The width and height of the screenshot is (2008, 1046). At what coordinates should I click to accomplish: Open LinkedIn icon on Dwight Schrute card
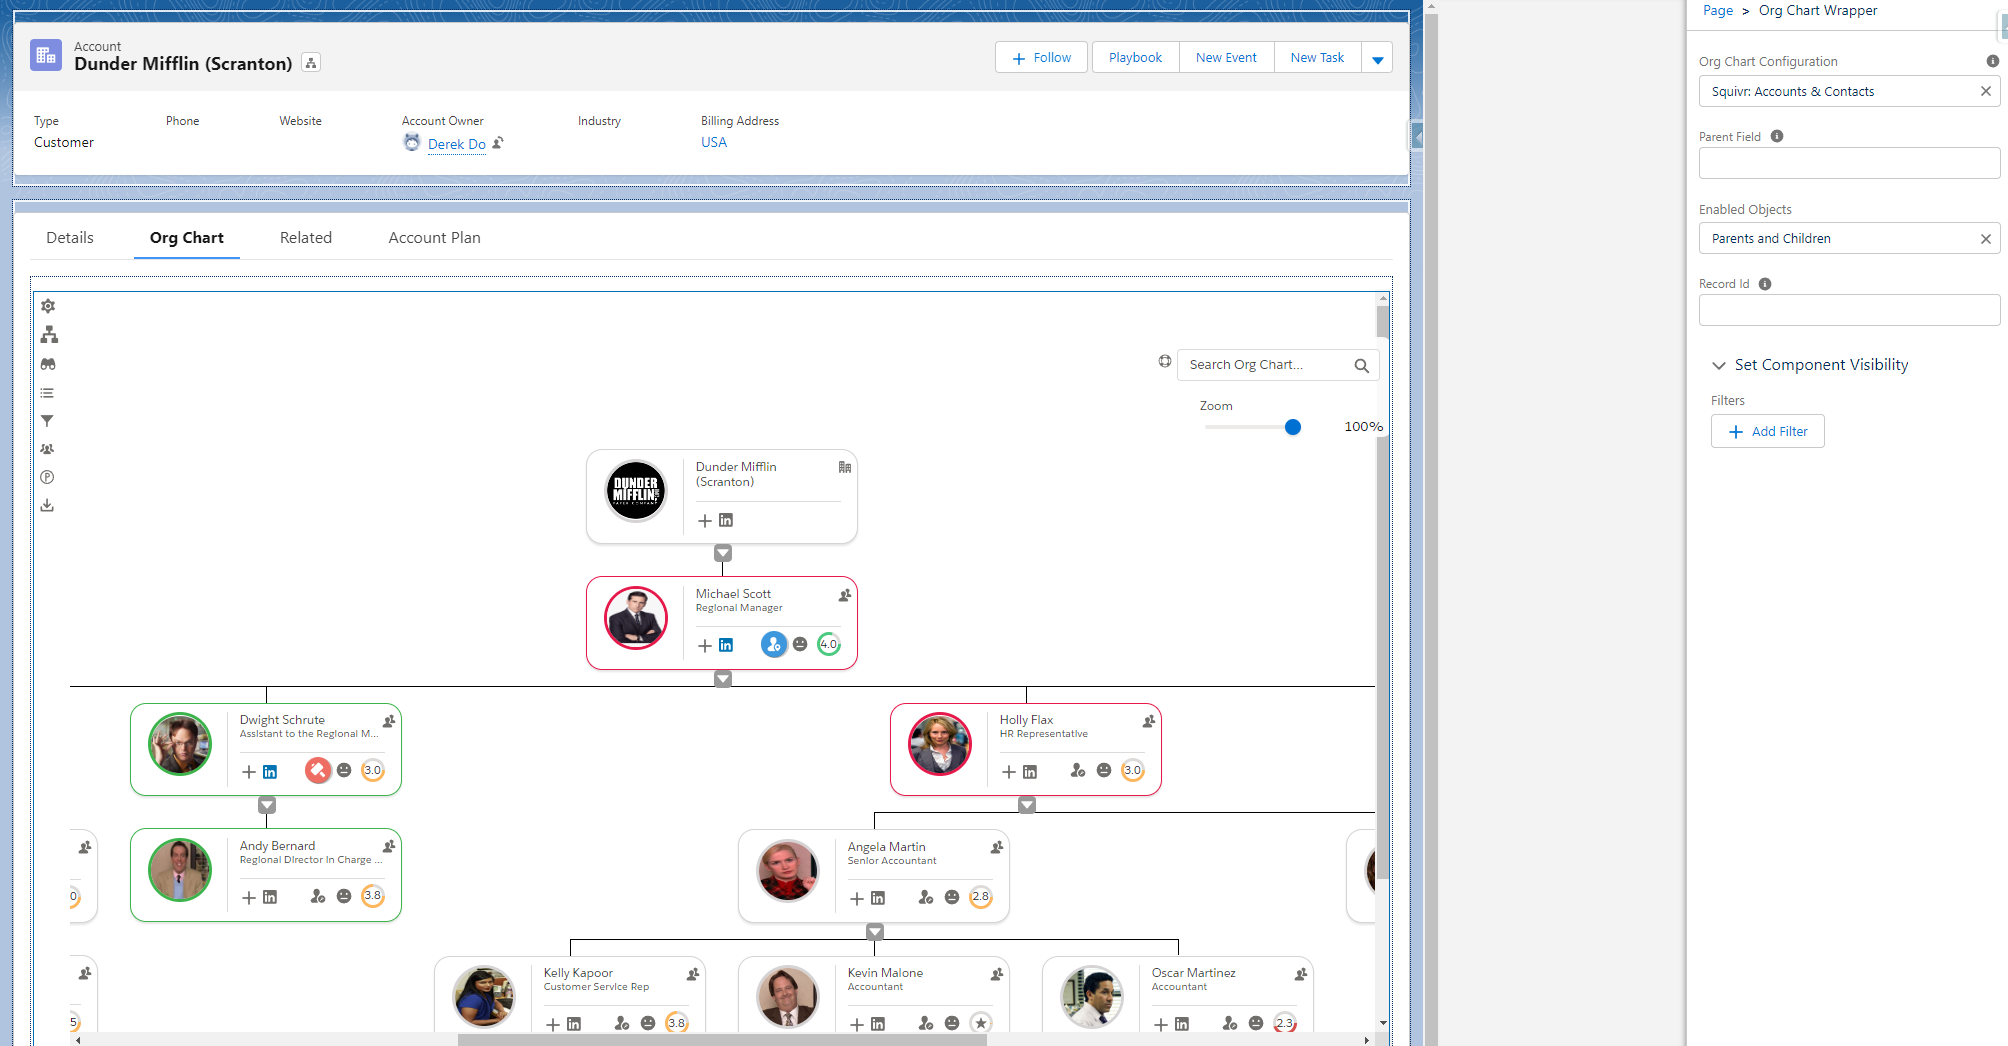270,772
